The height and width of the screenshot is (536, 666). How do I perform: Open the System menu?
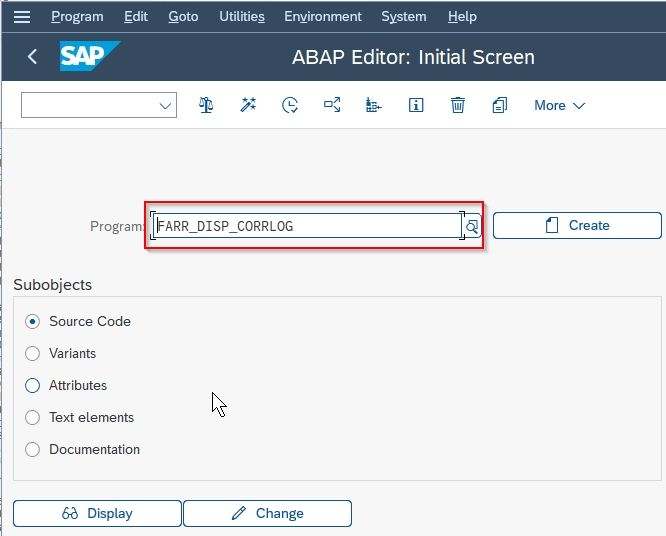point(404,17)
